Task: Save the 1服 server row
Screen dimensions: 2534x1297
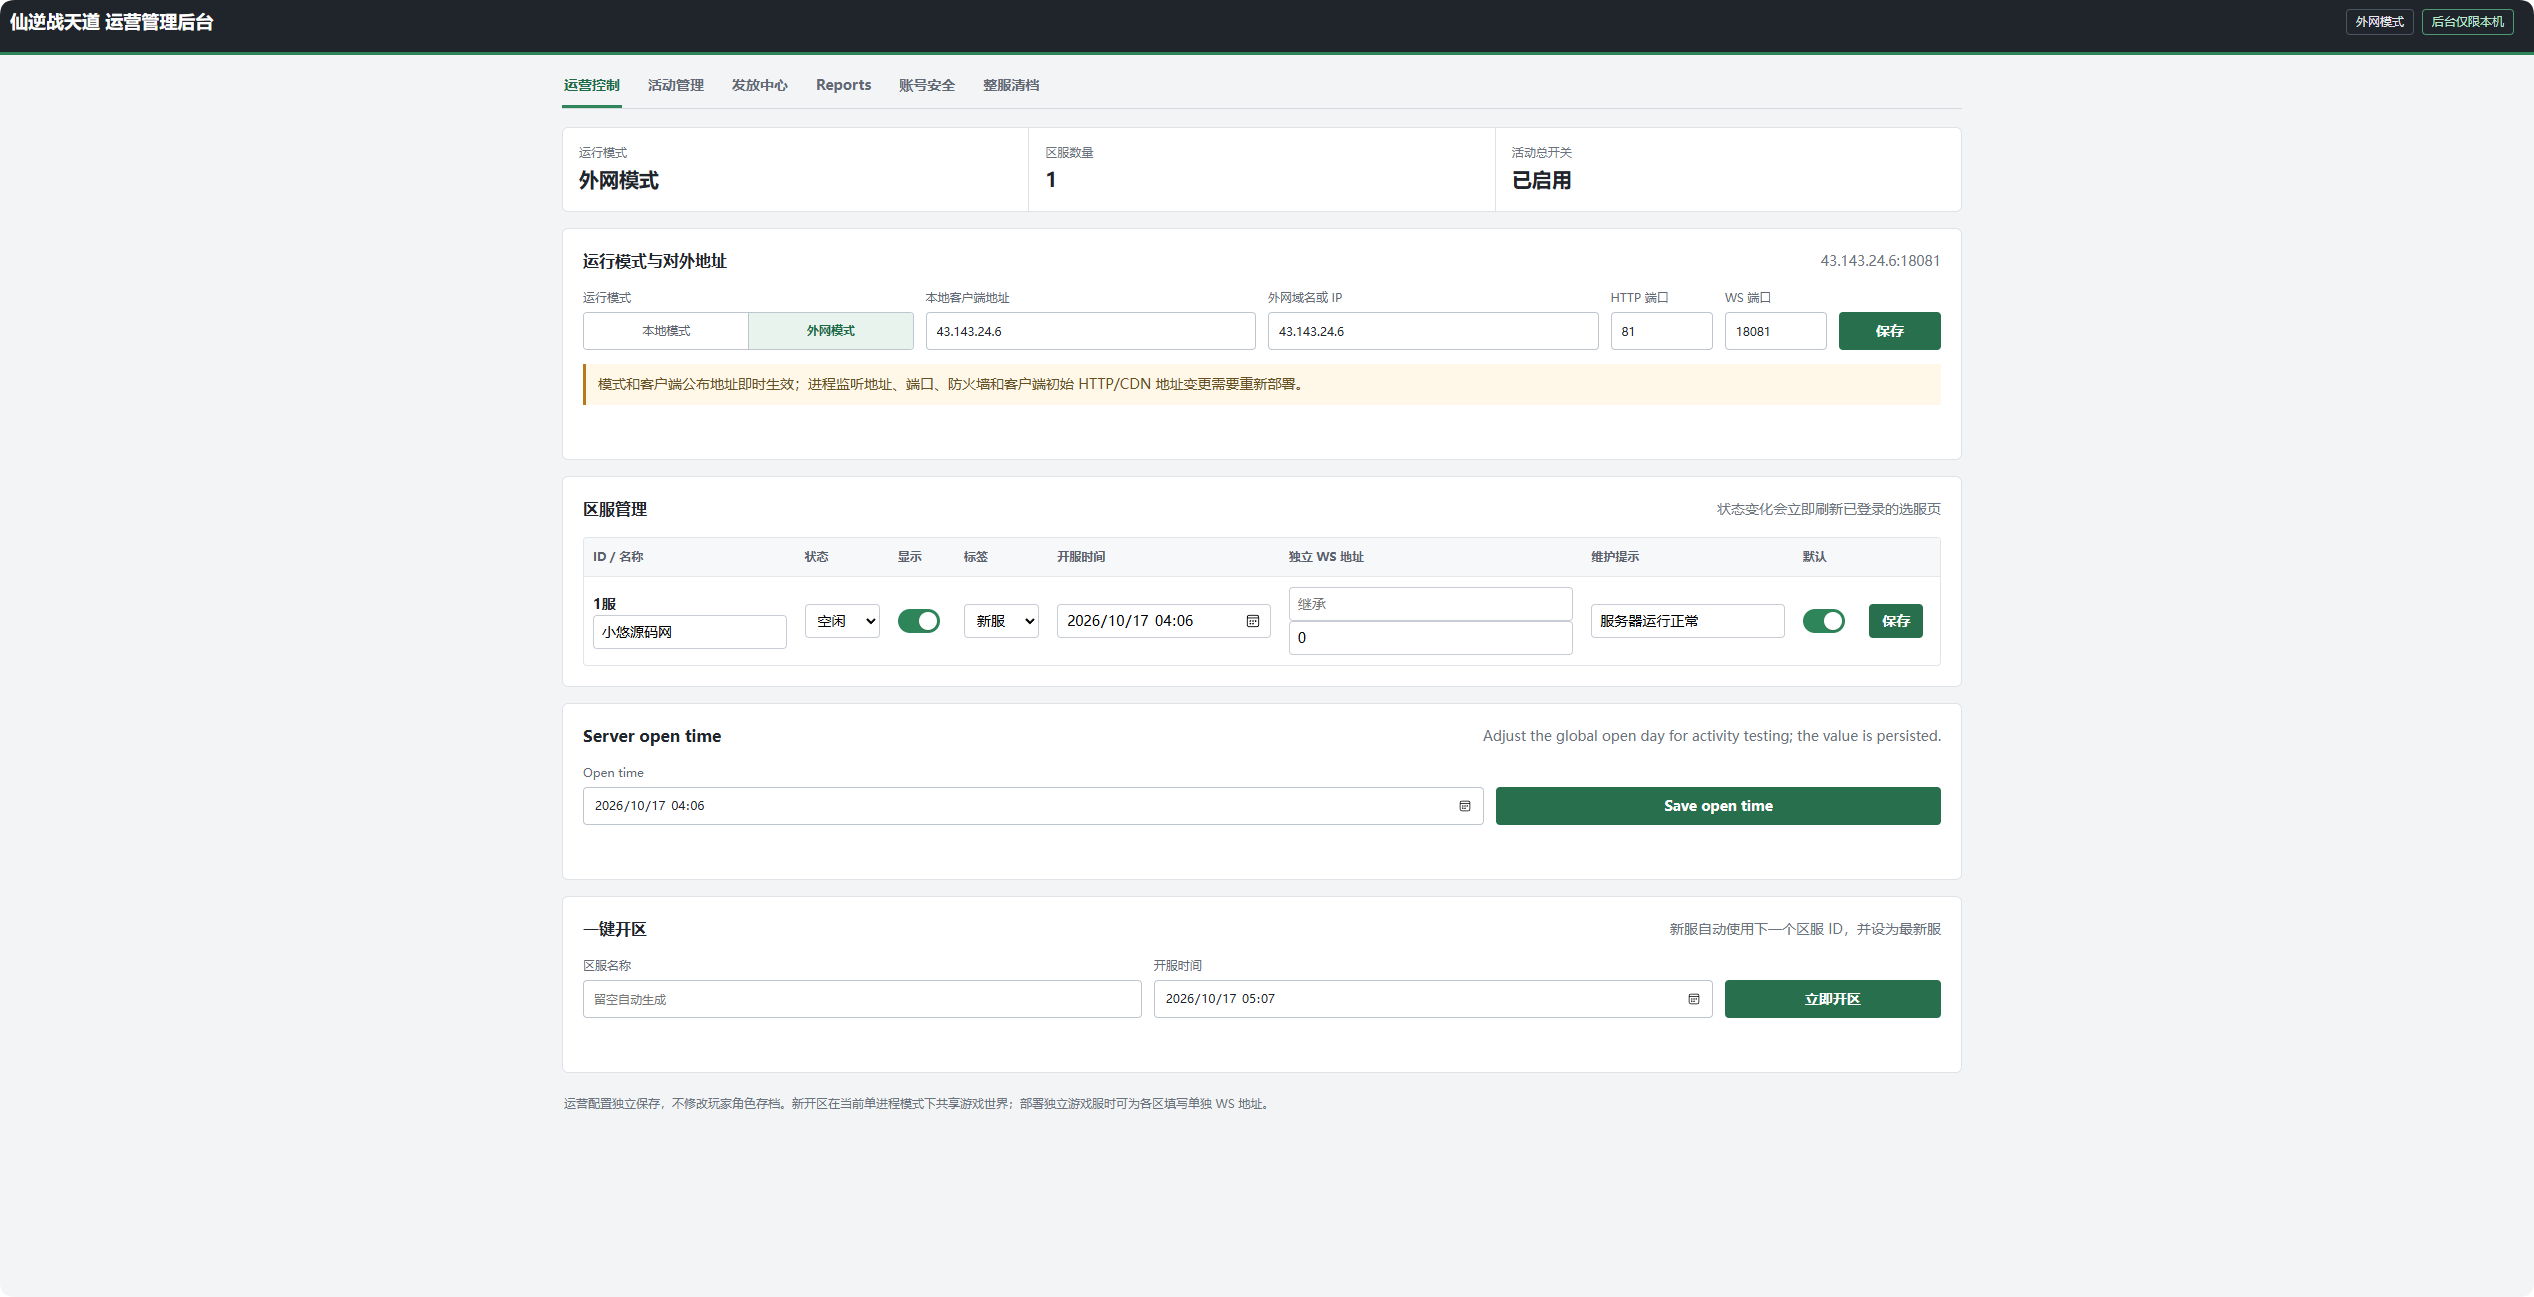Action: (x=1895, y=621)
